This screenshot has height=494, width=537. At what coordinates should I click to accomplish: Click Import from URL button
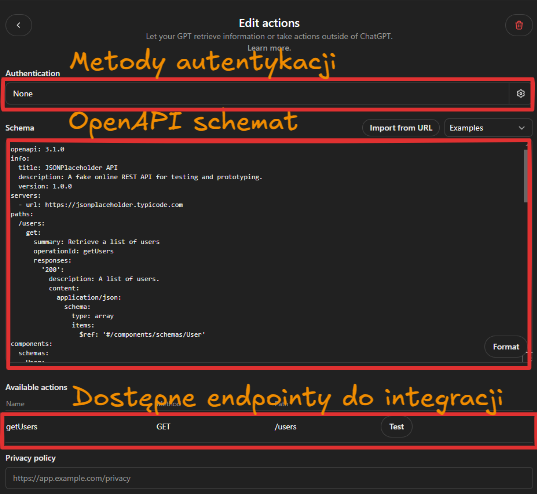point(401,128)
